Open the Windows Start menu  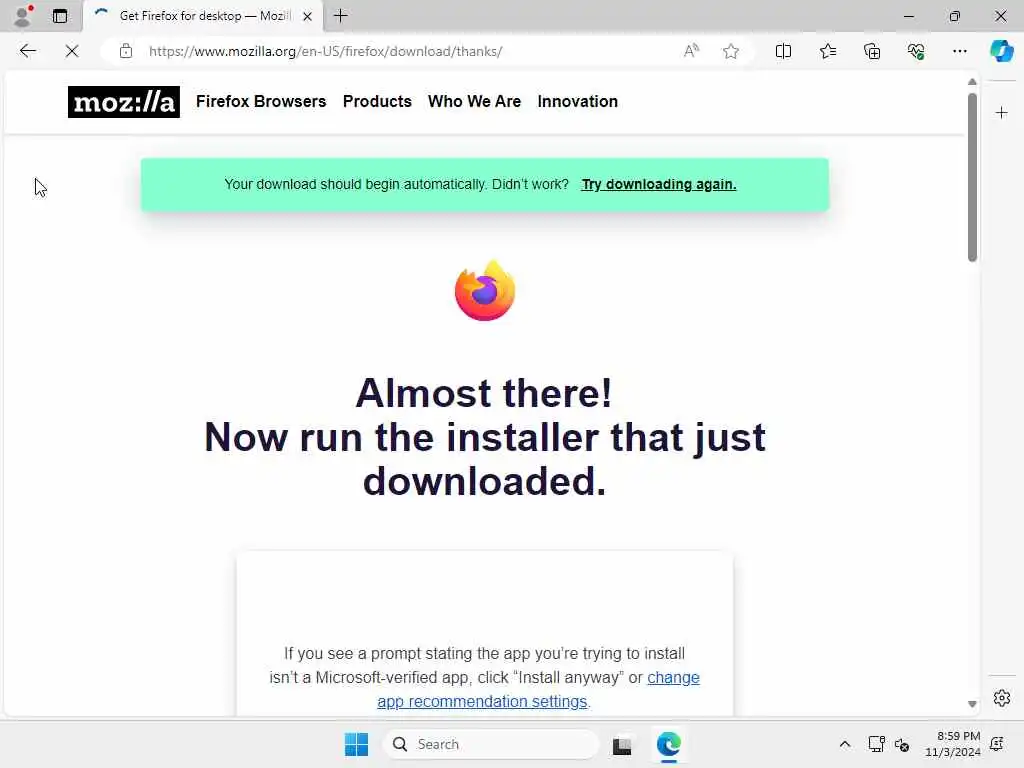click(356, 744)
